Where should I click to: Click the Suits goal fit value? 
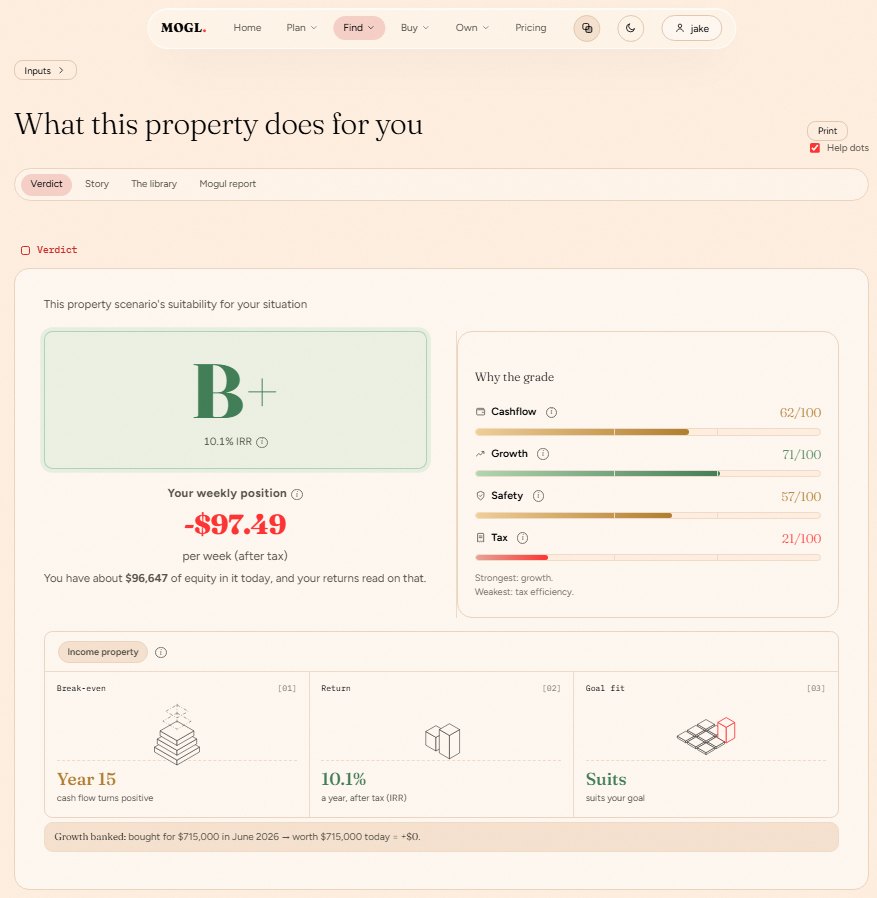606,779
